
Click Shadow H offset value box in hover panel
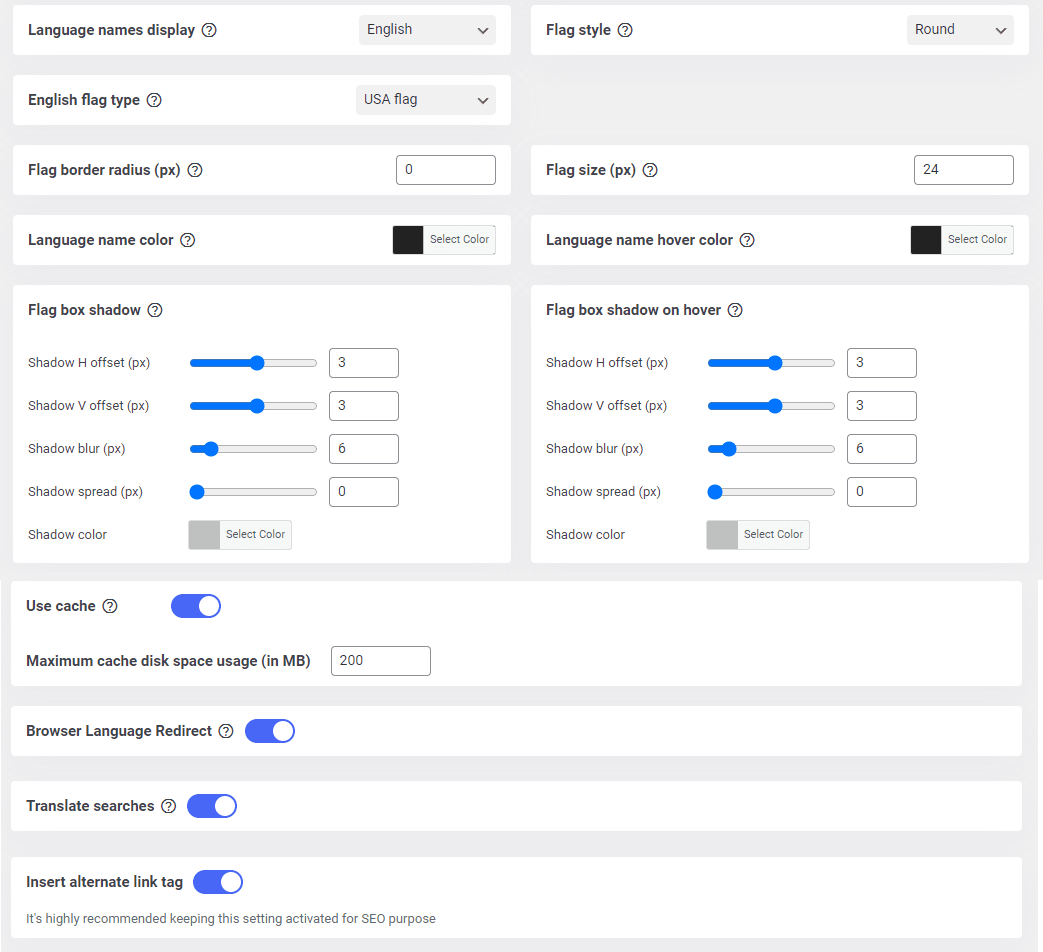point(881,363)
